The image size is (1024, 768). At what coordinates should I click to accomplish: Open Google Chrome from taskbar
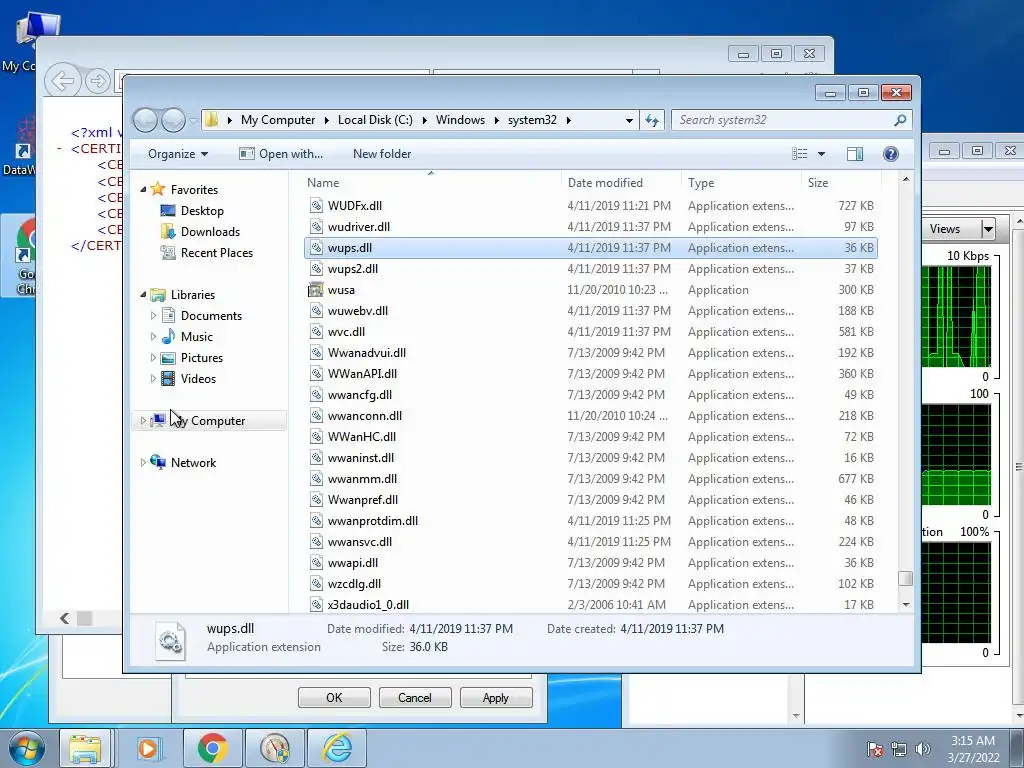pos(212,748)
